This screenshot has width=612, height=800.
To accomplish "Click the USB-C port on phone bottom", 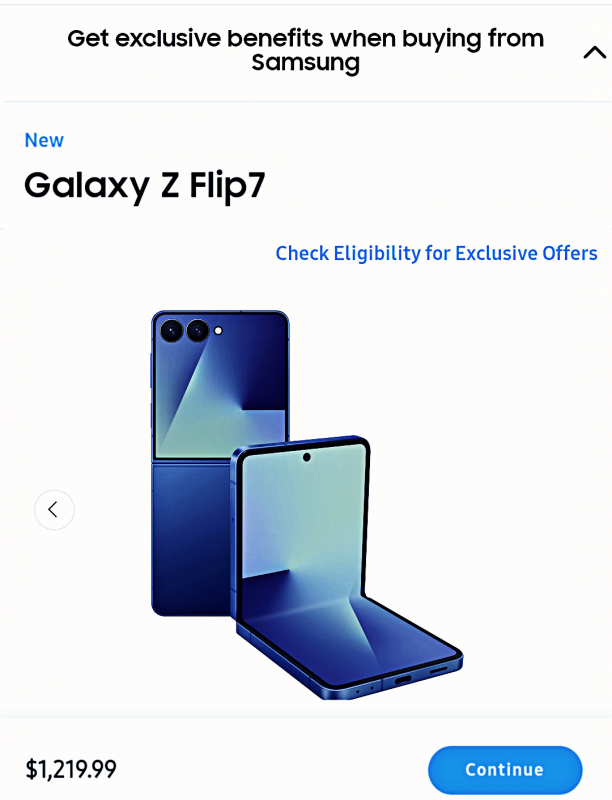I will (403, 680).
